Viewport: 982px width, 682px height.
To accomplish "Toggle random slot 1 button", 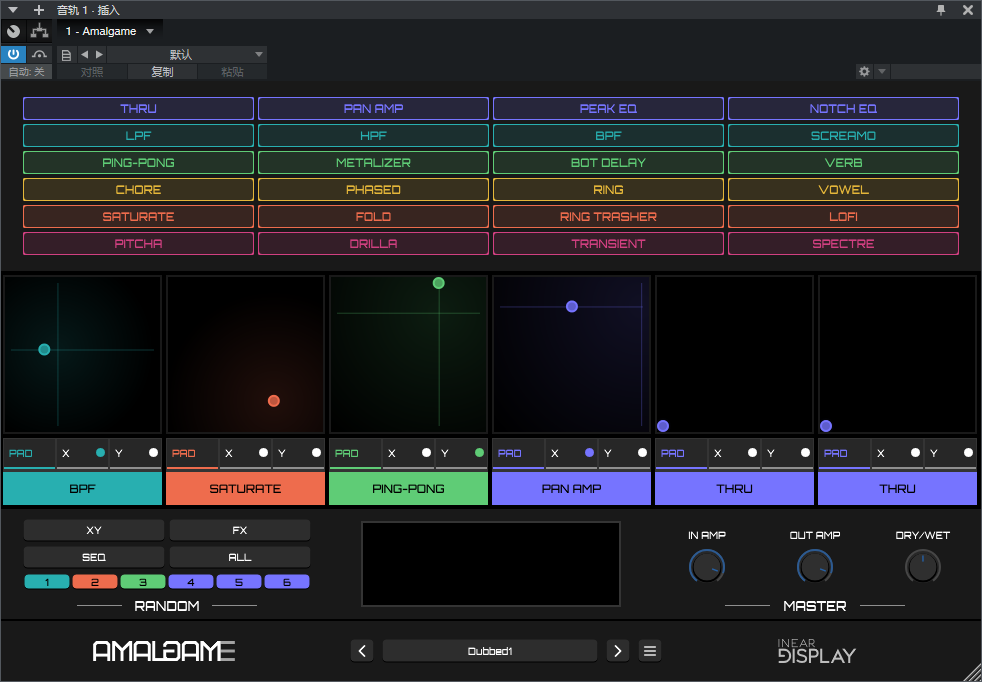I will [x=47, y=582].
